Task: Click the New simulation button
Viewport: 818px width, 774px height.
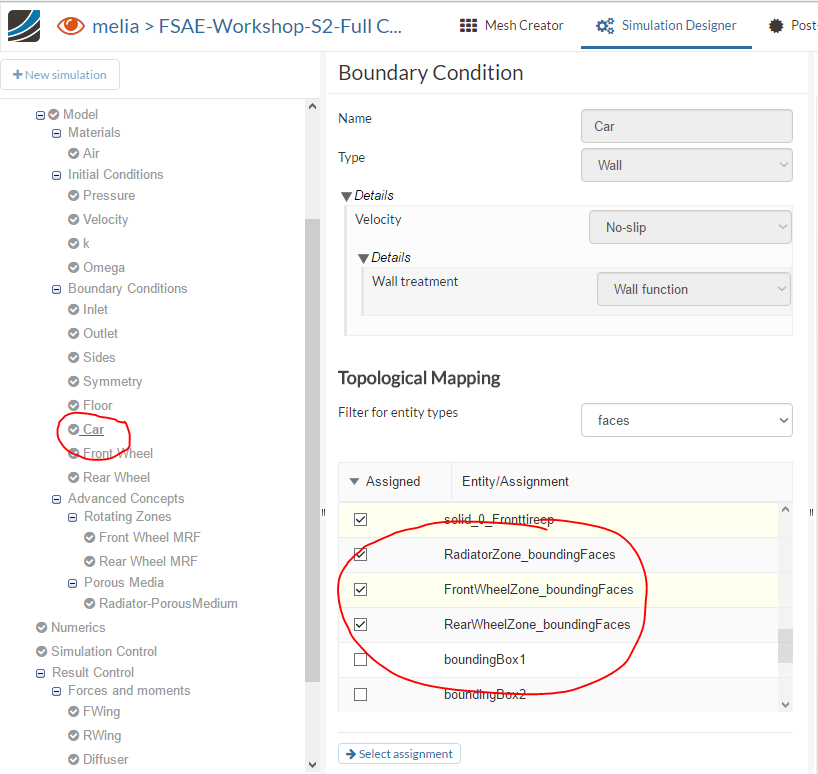Action: pos(60,75)
